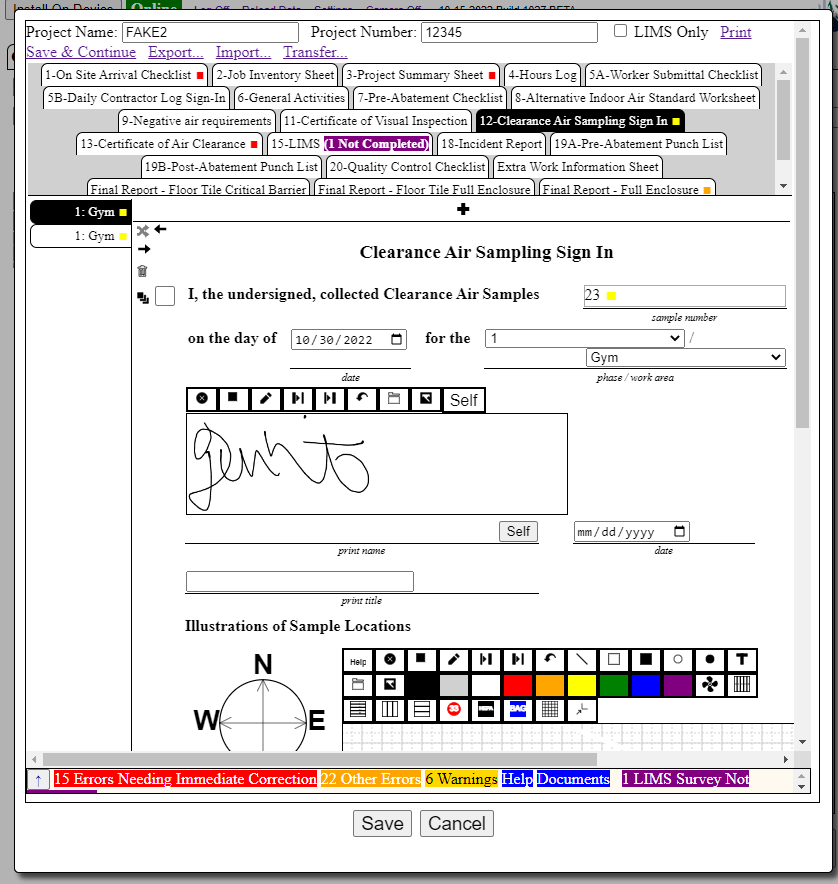Check the box beside 'I, the undersigned'

click(x=165, y=296)
